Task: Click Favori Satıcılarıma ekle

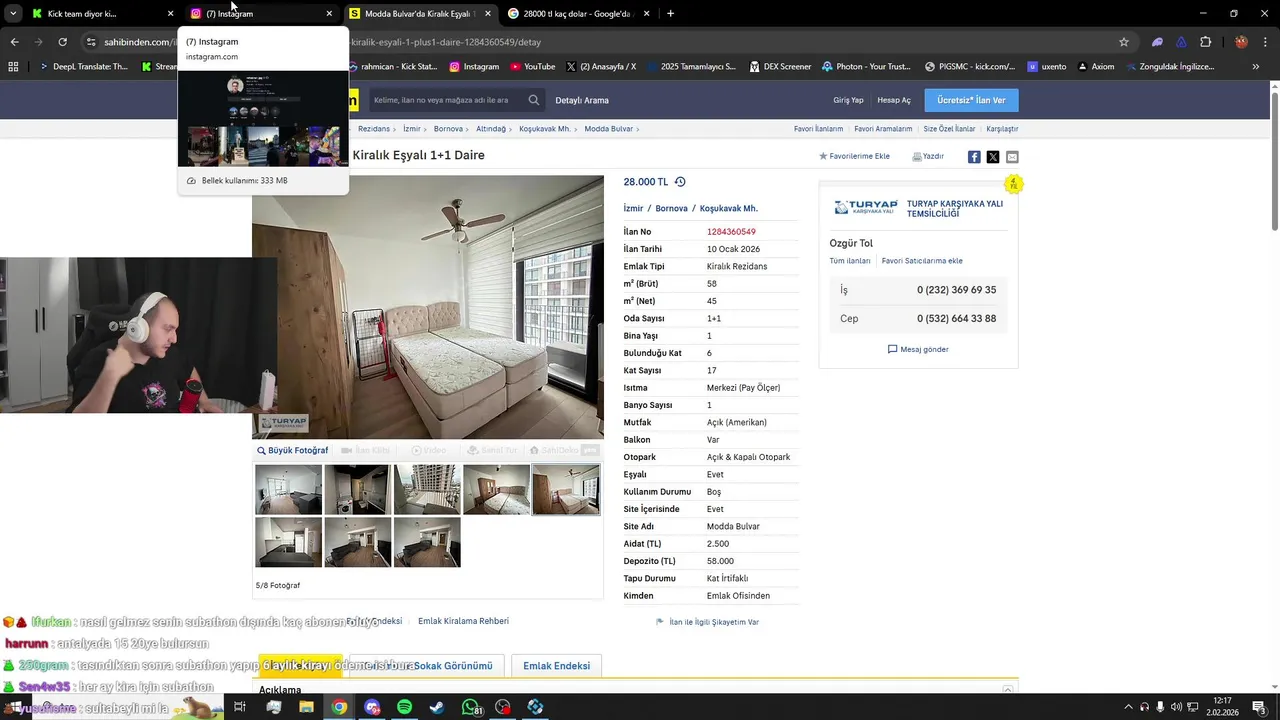Action: point(922,261)
